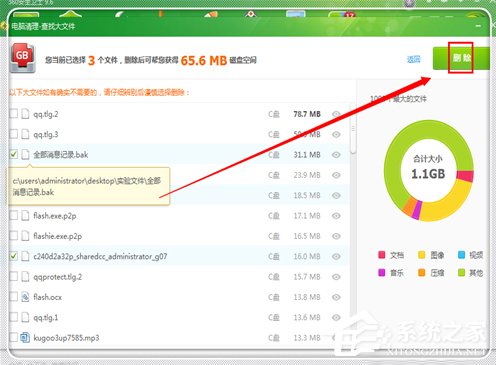
Task: Click the file icon of 全部消息记录.bak
Action: coord(25,155)
